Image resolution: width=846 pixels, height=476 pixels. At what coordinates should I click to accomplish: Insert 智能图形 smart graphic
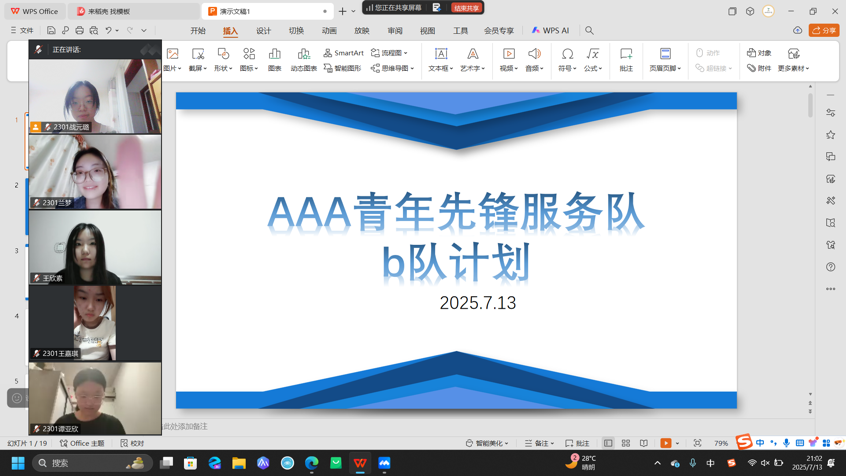pyautogui.click(x=342, y=69)
